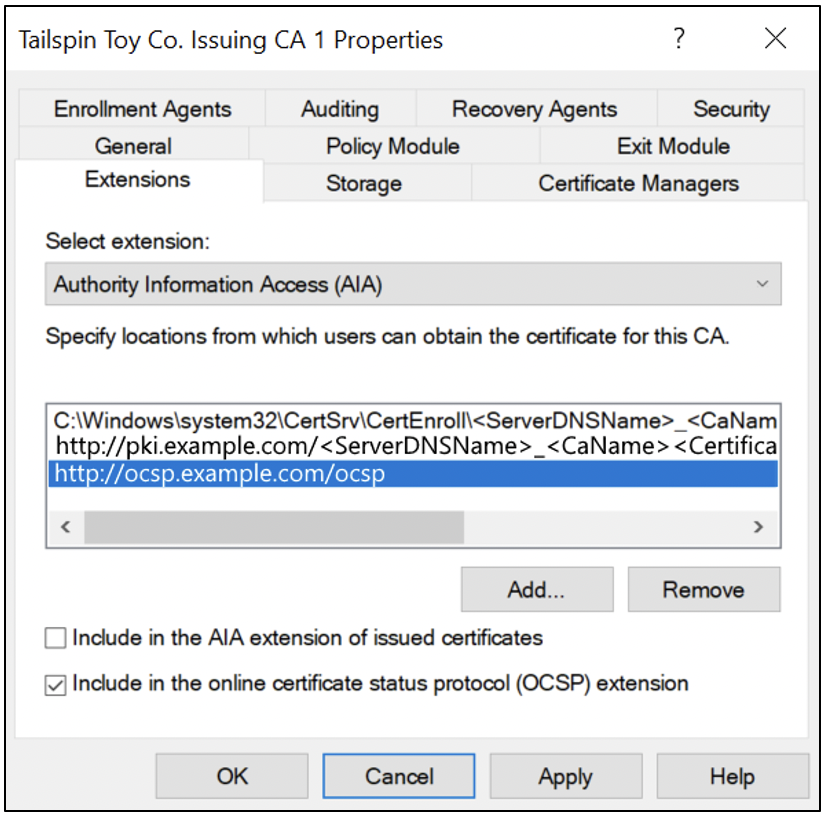Click the Apply button

(x=566, y=776)
